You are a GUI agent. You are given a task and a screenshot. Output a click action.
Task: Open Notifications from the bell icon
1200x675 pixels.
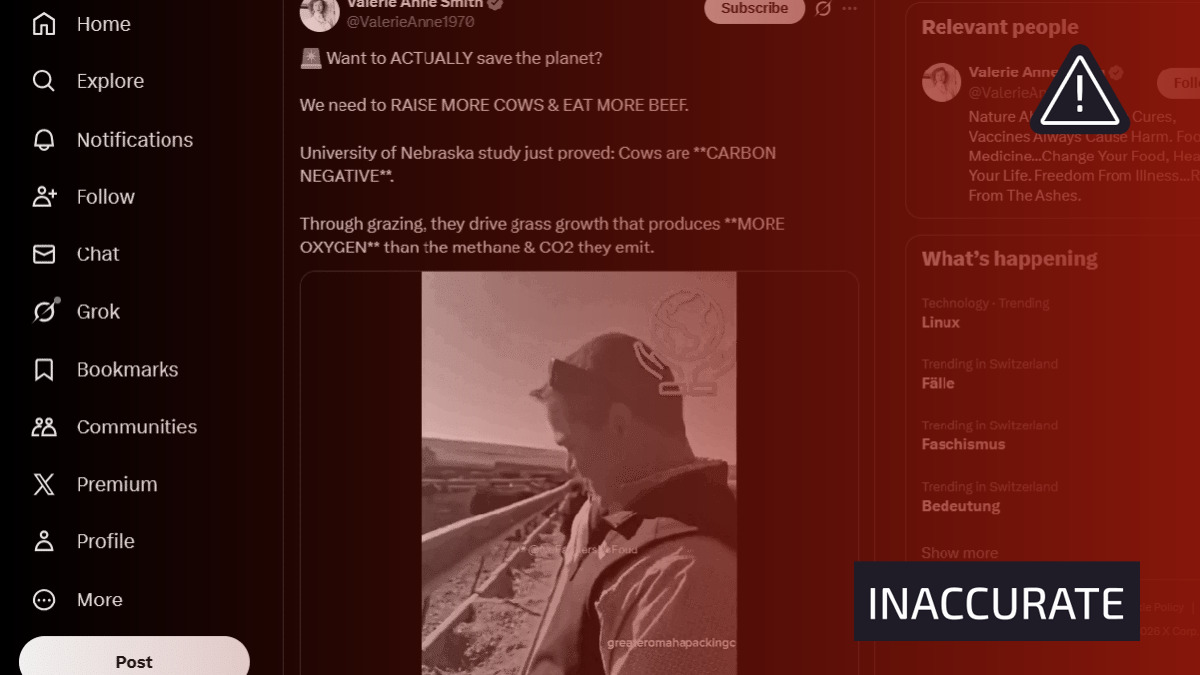[44, 140]
